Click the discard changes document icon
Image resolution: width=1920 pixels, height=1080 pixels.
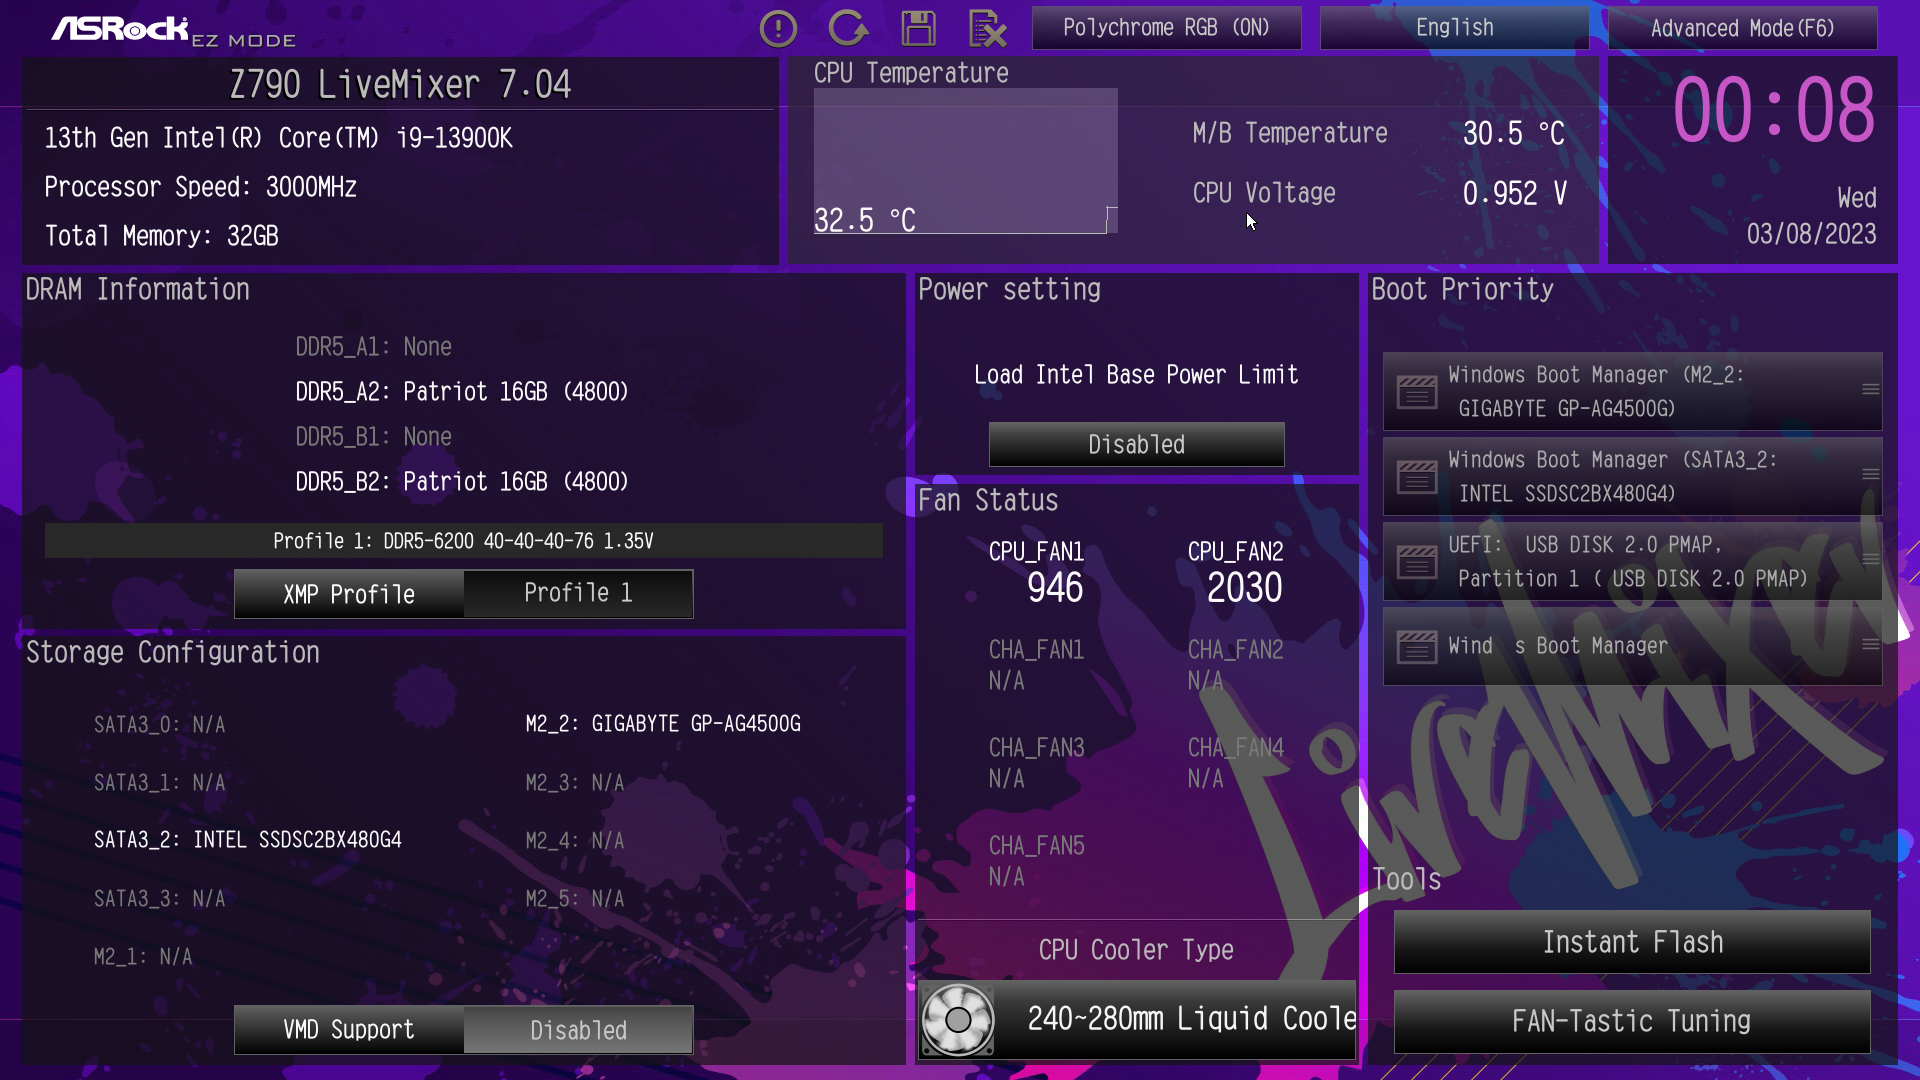click(x=987, y=29)
